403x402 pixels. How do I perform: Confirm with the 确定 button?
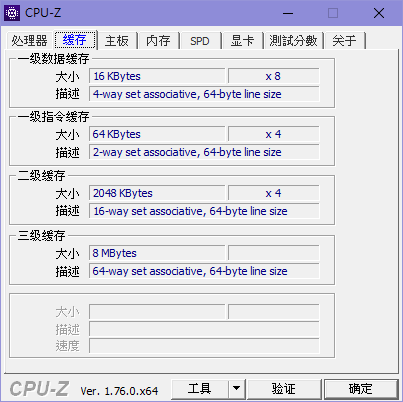coord(361,389)
